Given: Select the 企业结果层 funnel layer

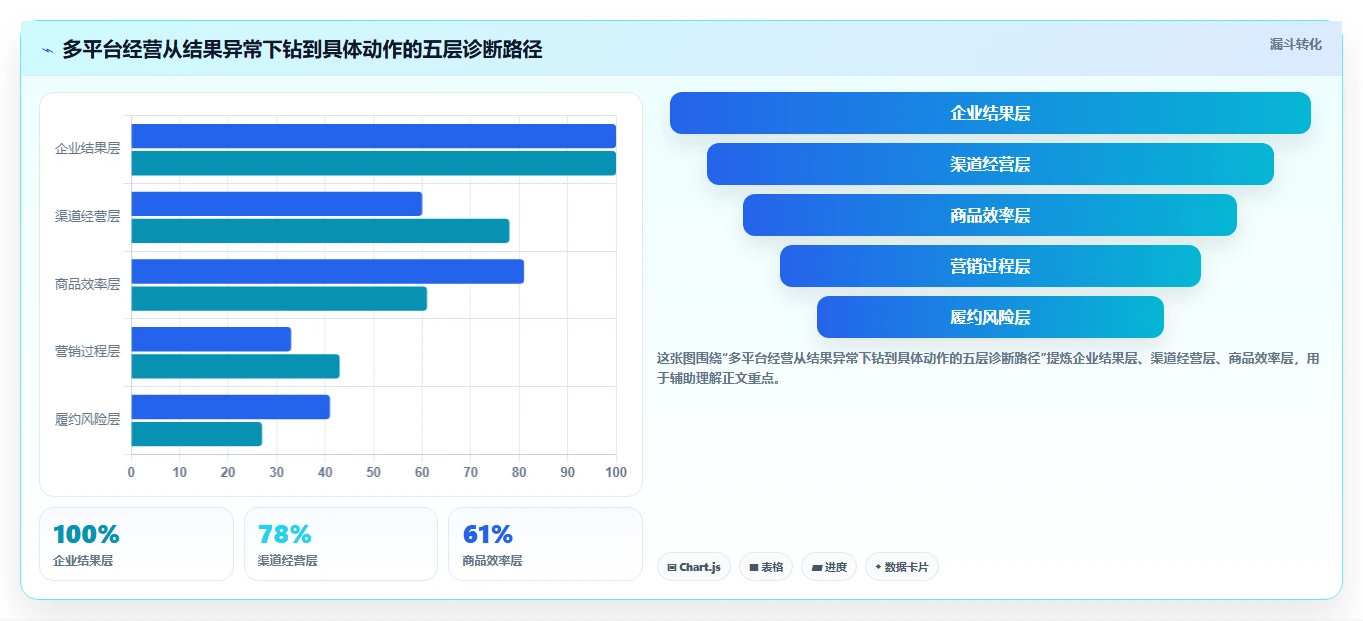Looking at the screenshot, I should (x=990, y=113).
